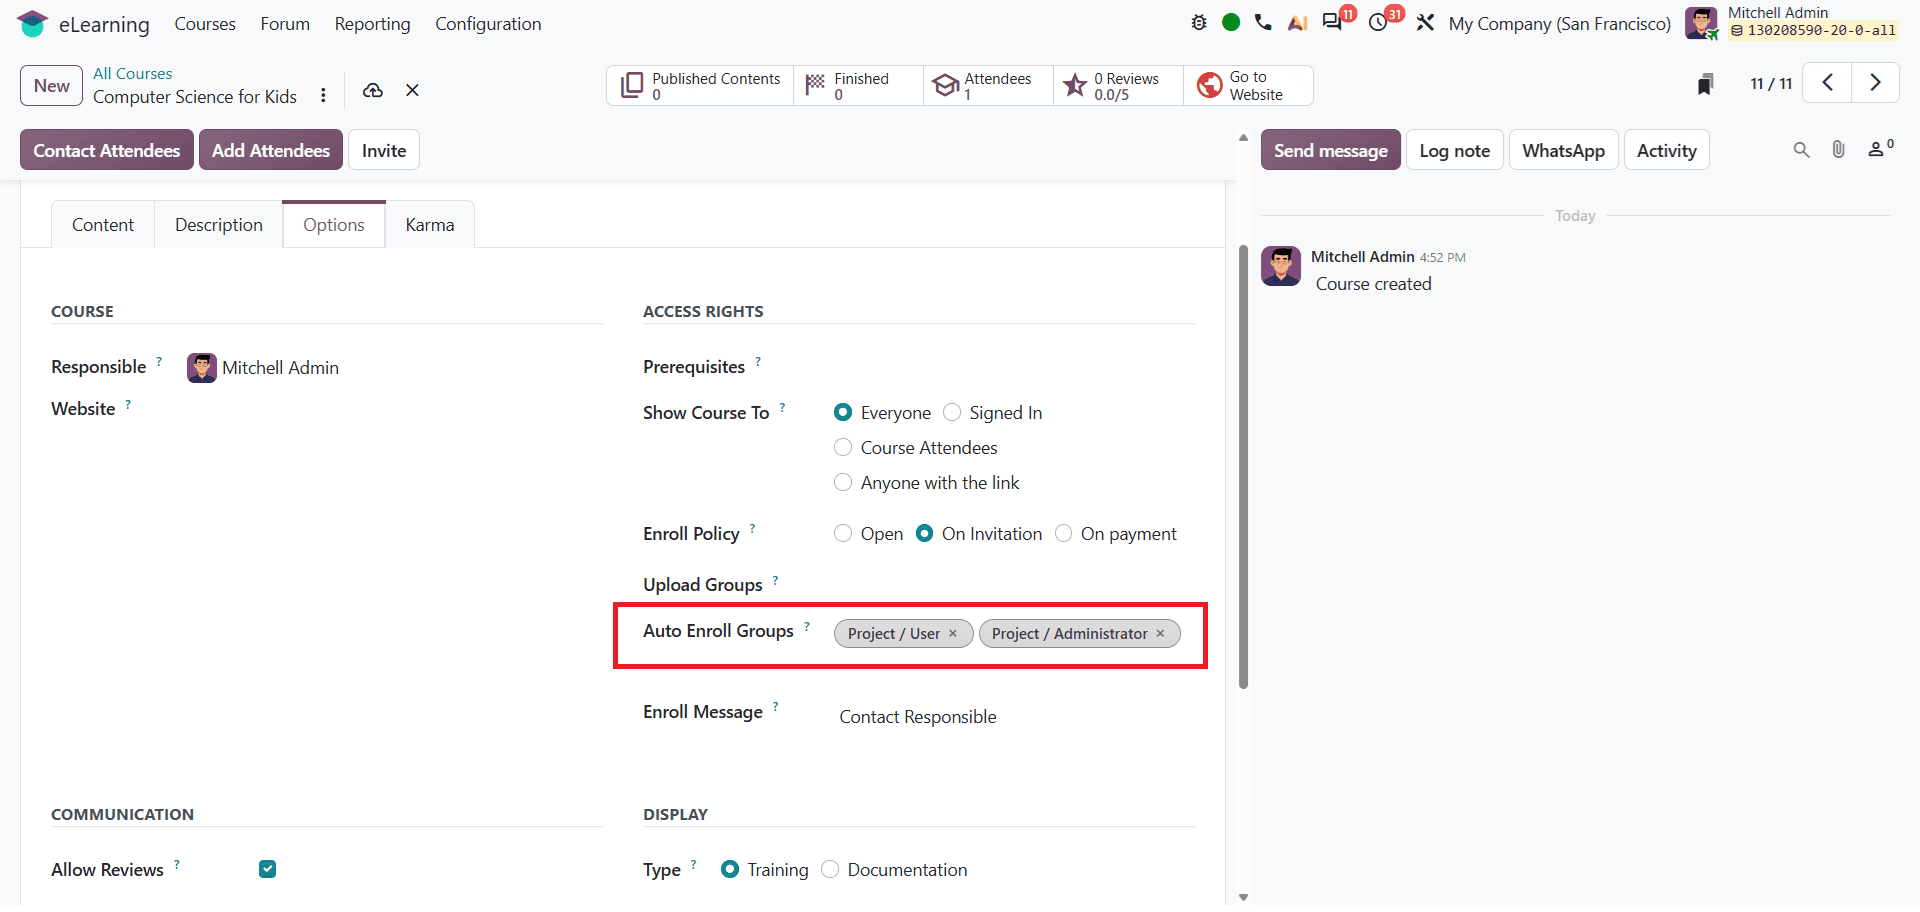Open the followers icon in chatter
This screenshot has height=912, width=1920.
tap(1880, 149)
